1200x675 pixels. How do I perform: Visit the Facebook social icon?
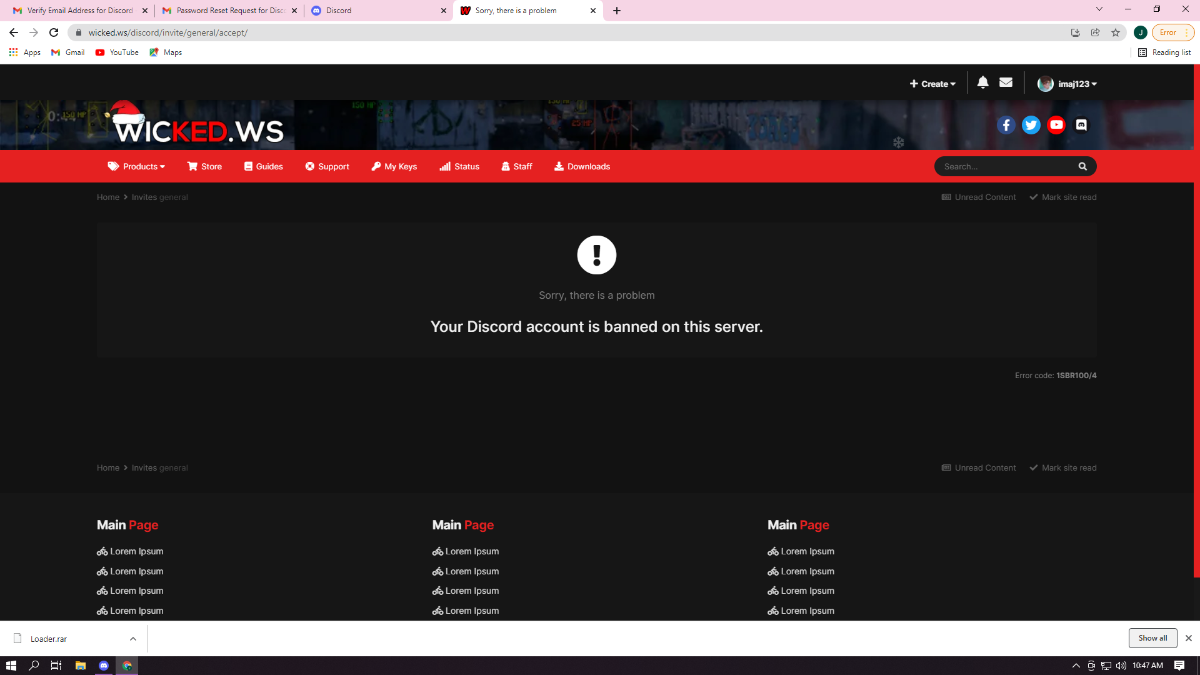click(1006, 125)
